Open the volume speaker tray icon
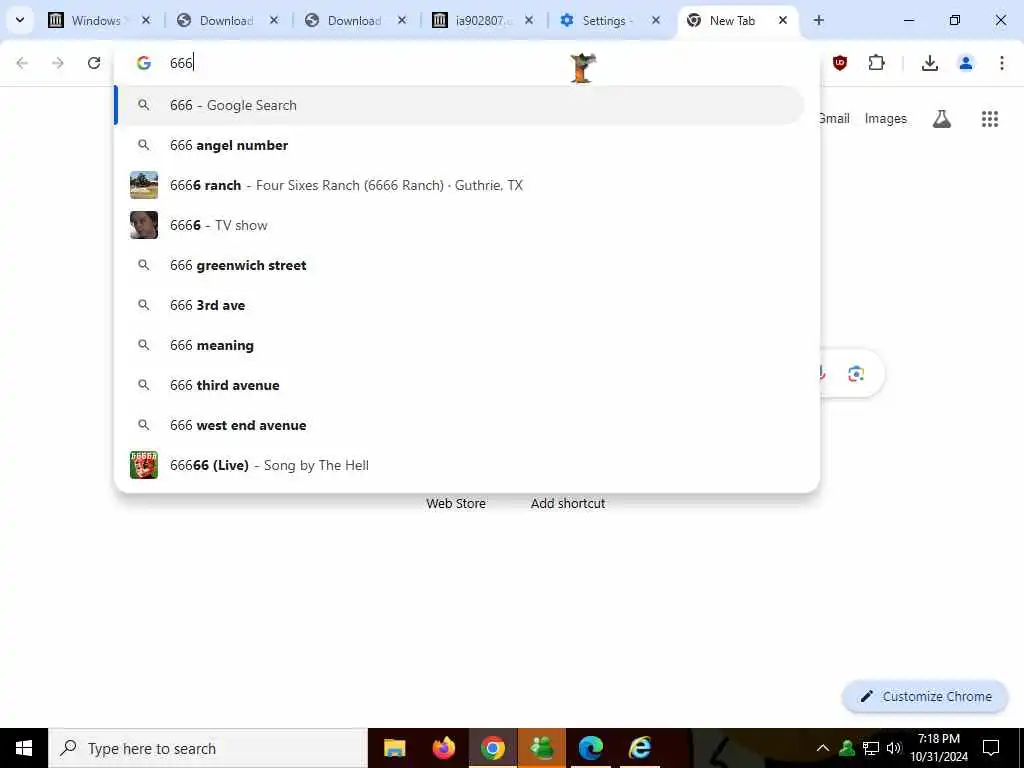 point(894,748)
